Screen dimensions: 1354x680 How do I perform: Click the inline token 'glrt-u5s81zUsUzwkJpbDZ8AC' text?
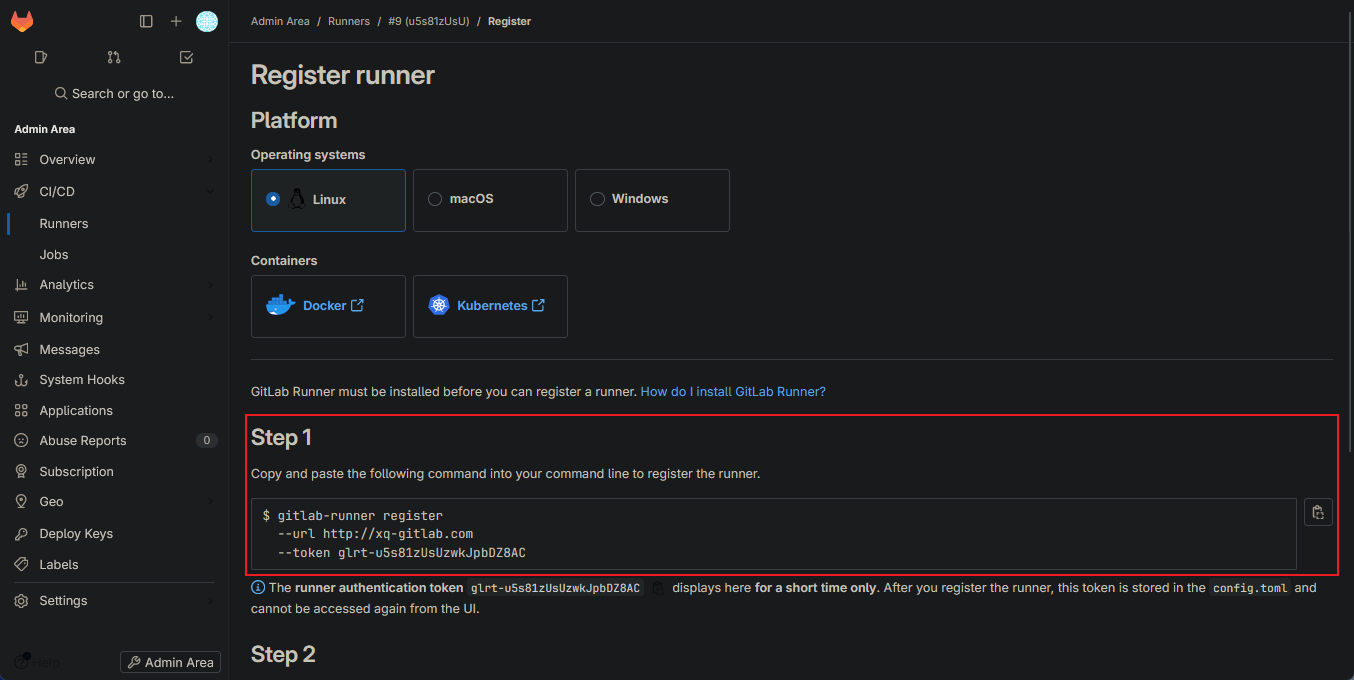tap(555, 588)
